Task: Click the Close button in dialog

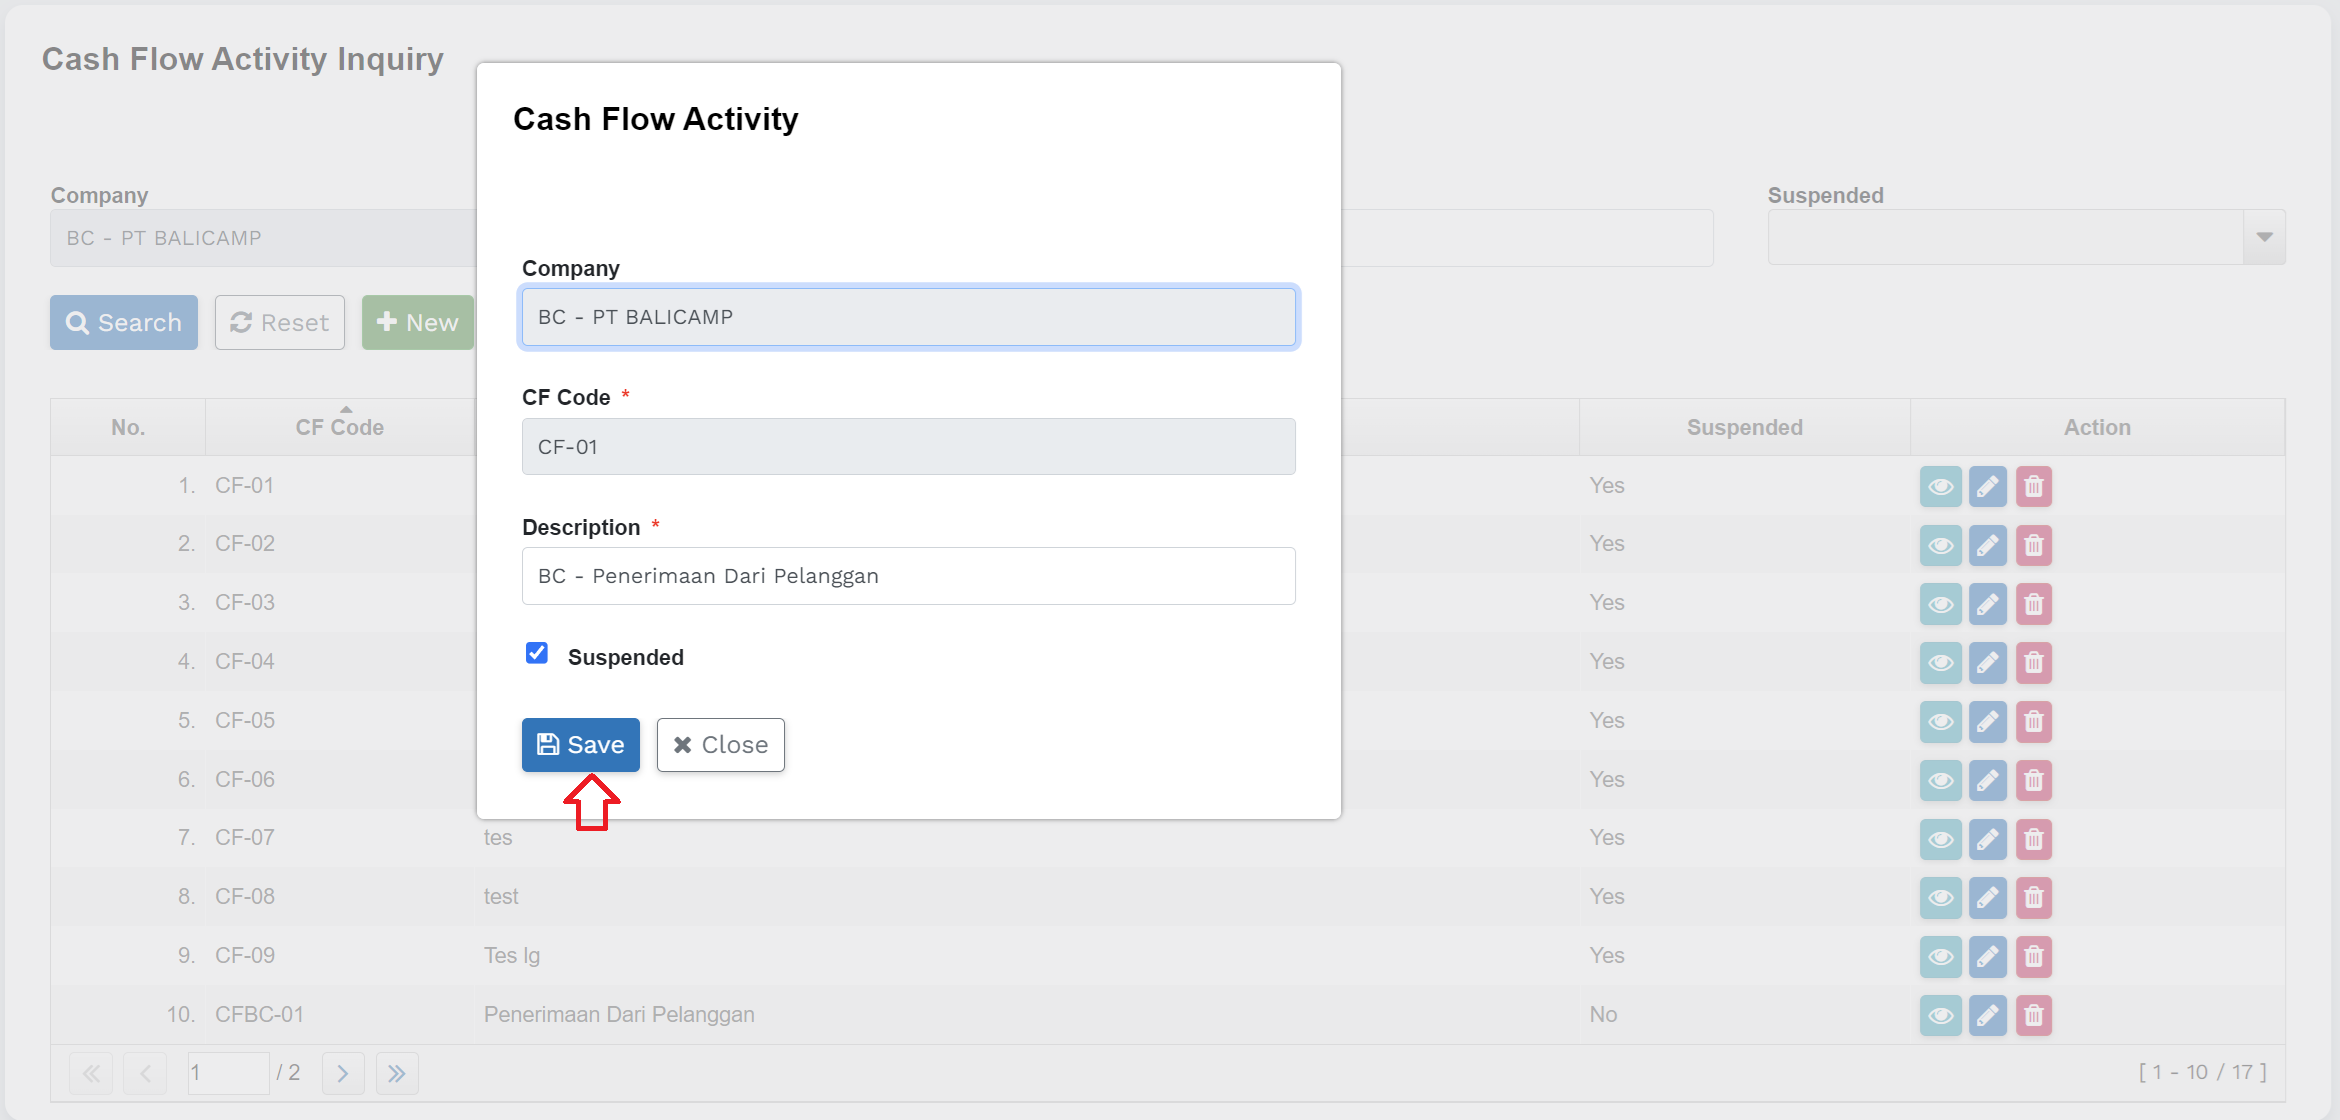Action: click(720, 745)
